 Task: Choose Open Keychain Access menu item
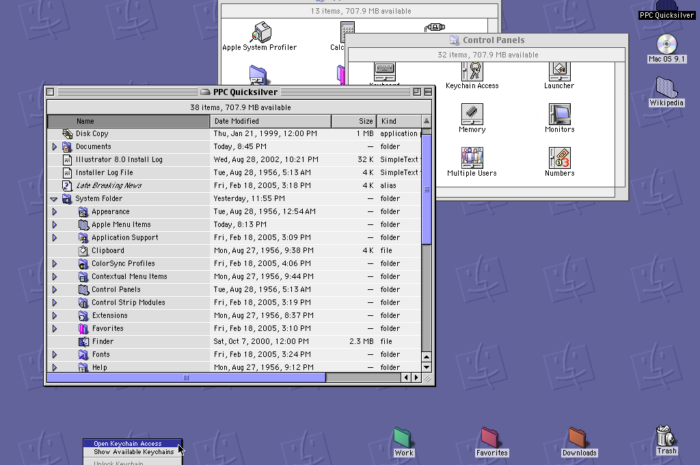[x=133, y=444]
